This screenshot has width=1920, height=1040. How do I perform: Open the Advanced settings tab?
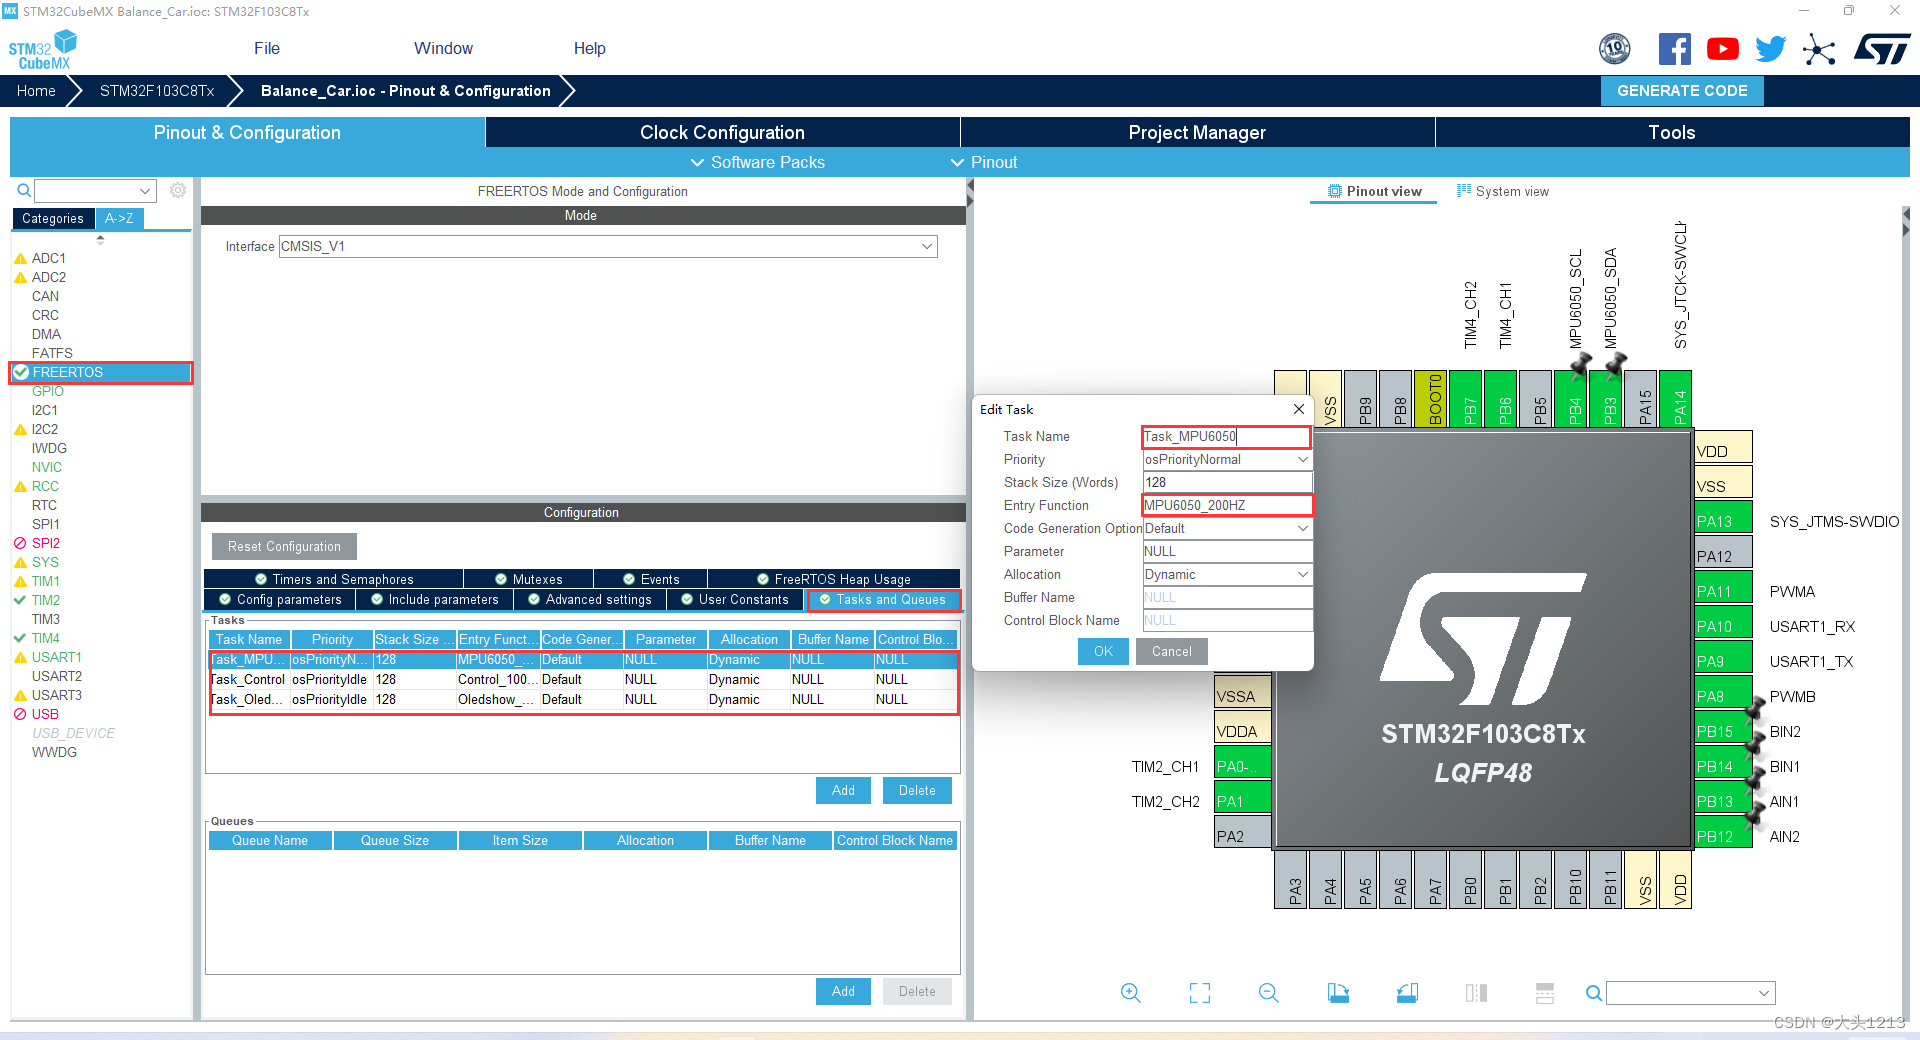click(590, 600)
